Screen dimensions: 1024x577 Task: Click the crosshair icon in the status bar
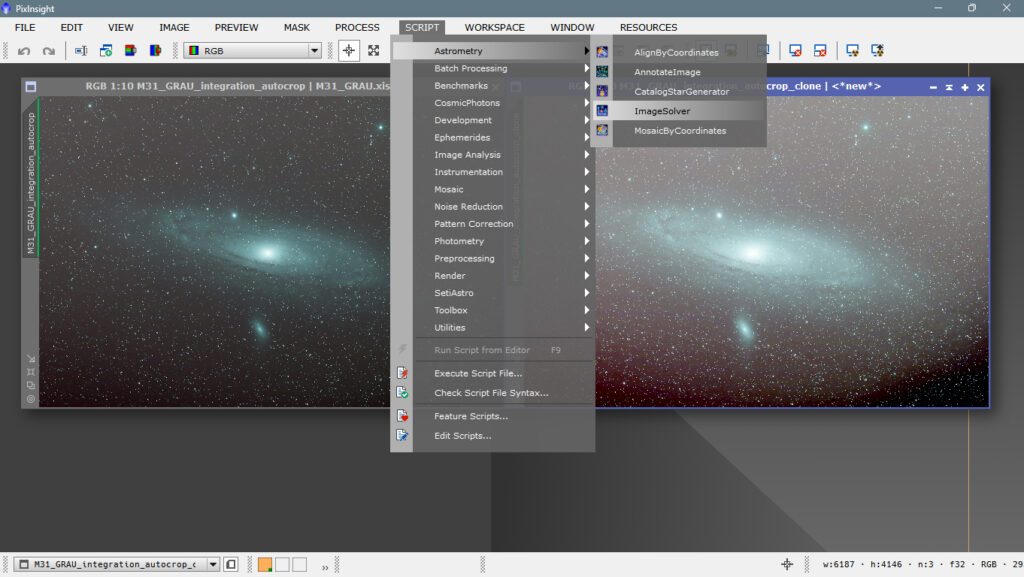[787, 565]
